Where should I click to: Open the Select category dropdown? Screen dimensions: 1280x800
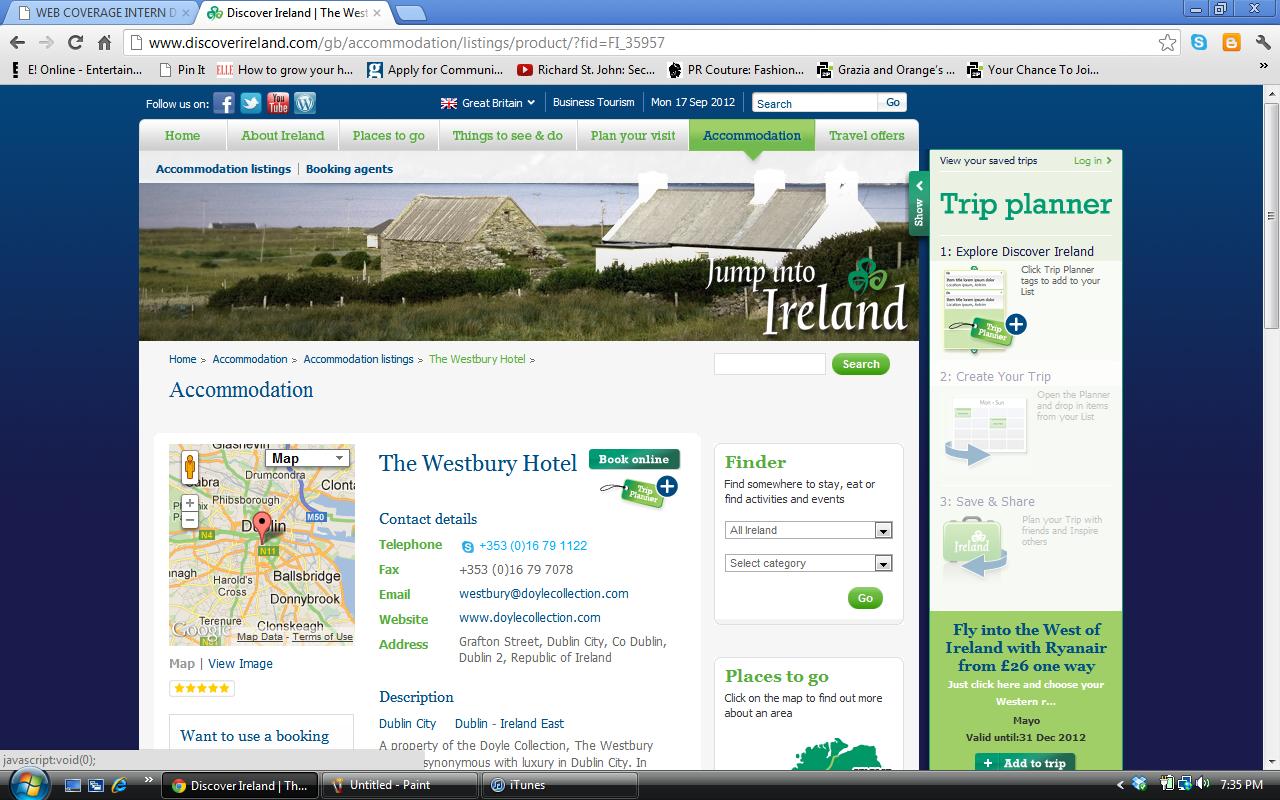(808, 563)
